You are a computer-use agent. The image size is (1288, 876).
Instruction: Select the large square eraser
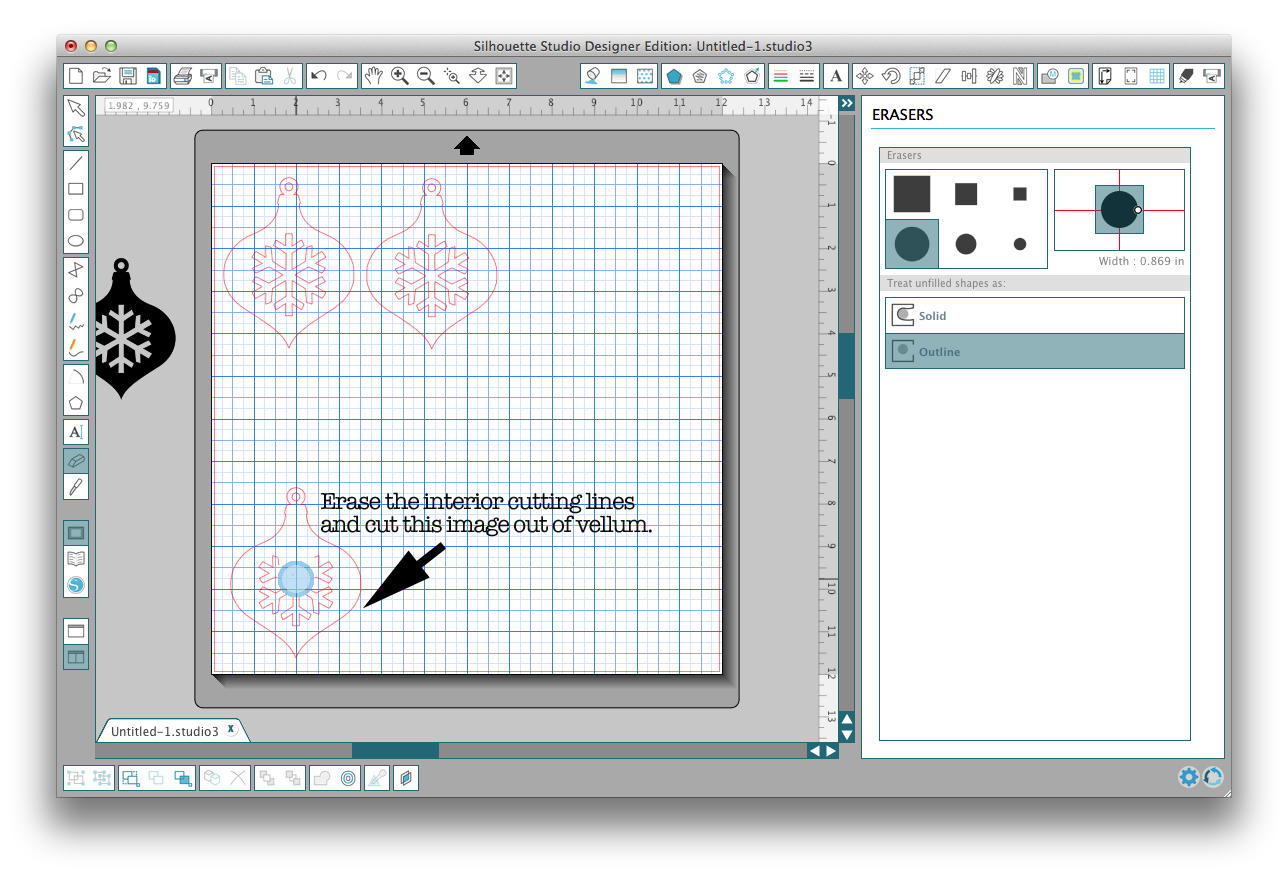(912, 194)
